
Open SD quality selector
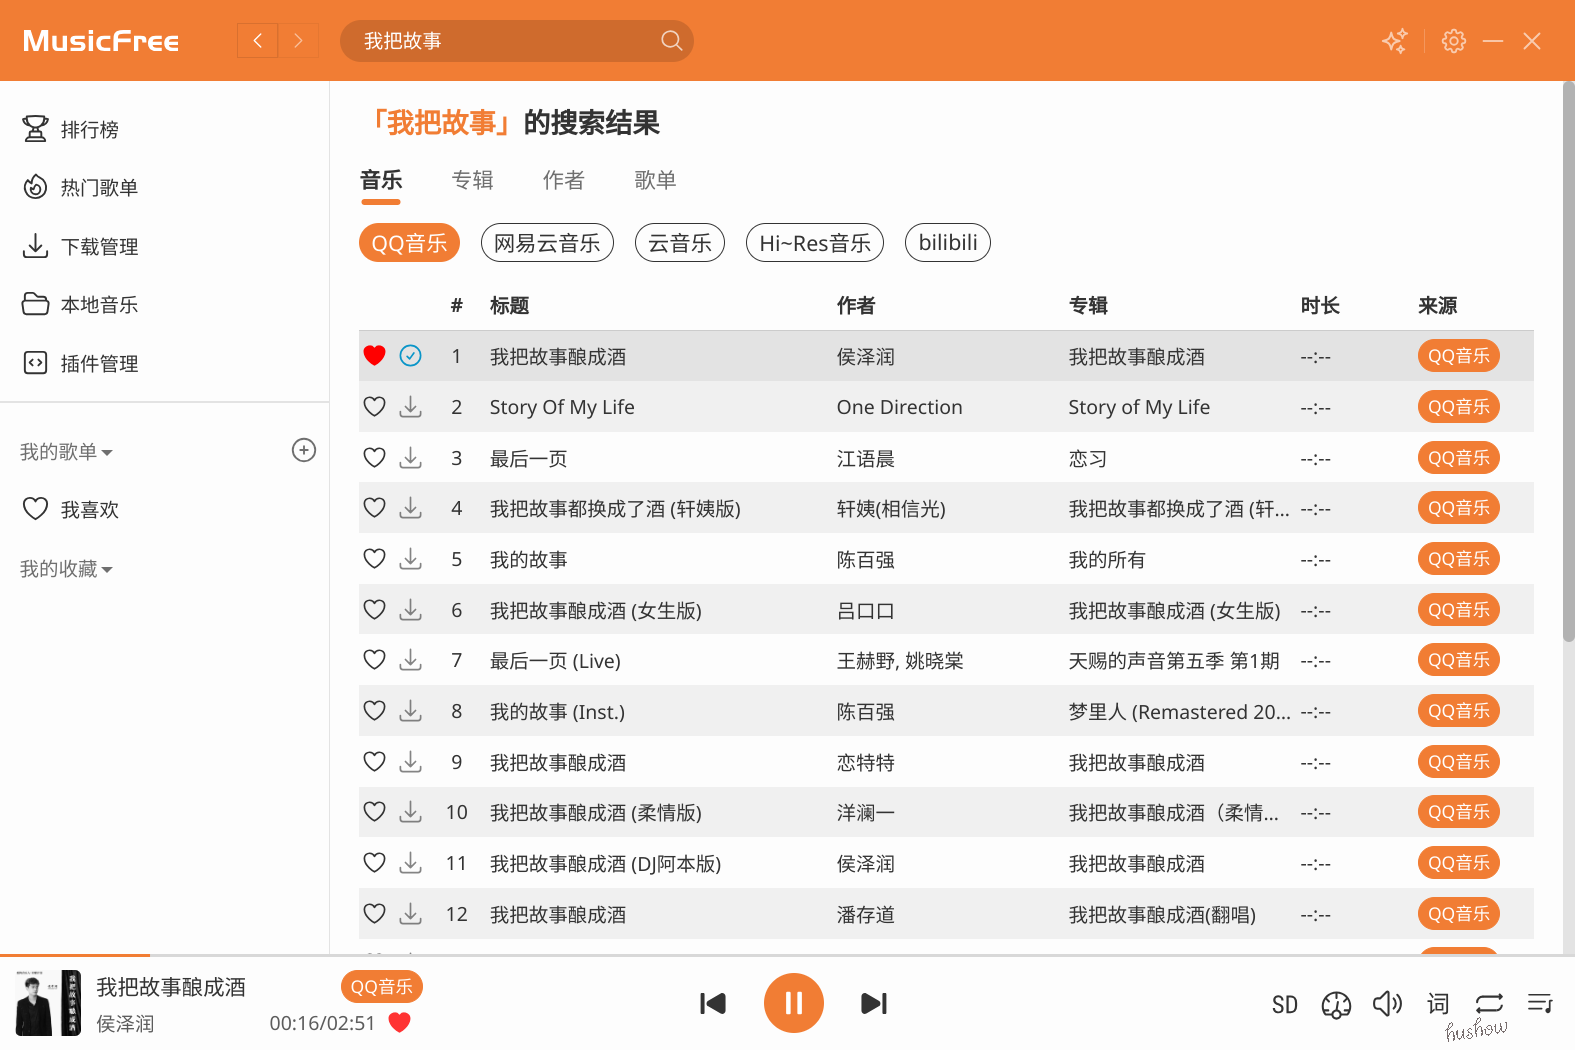click(x=1285, y=1004)
